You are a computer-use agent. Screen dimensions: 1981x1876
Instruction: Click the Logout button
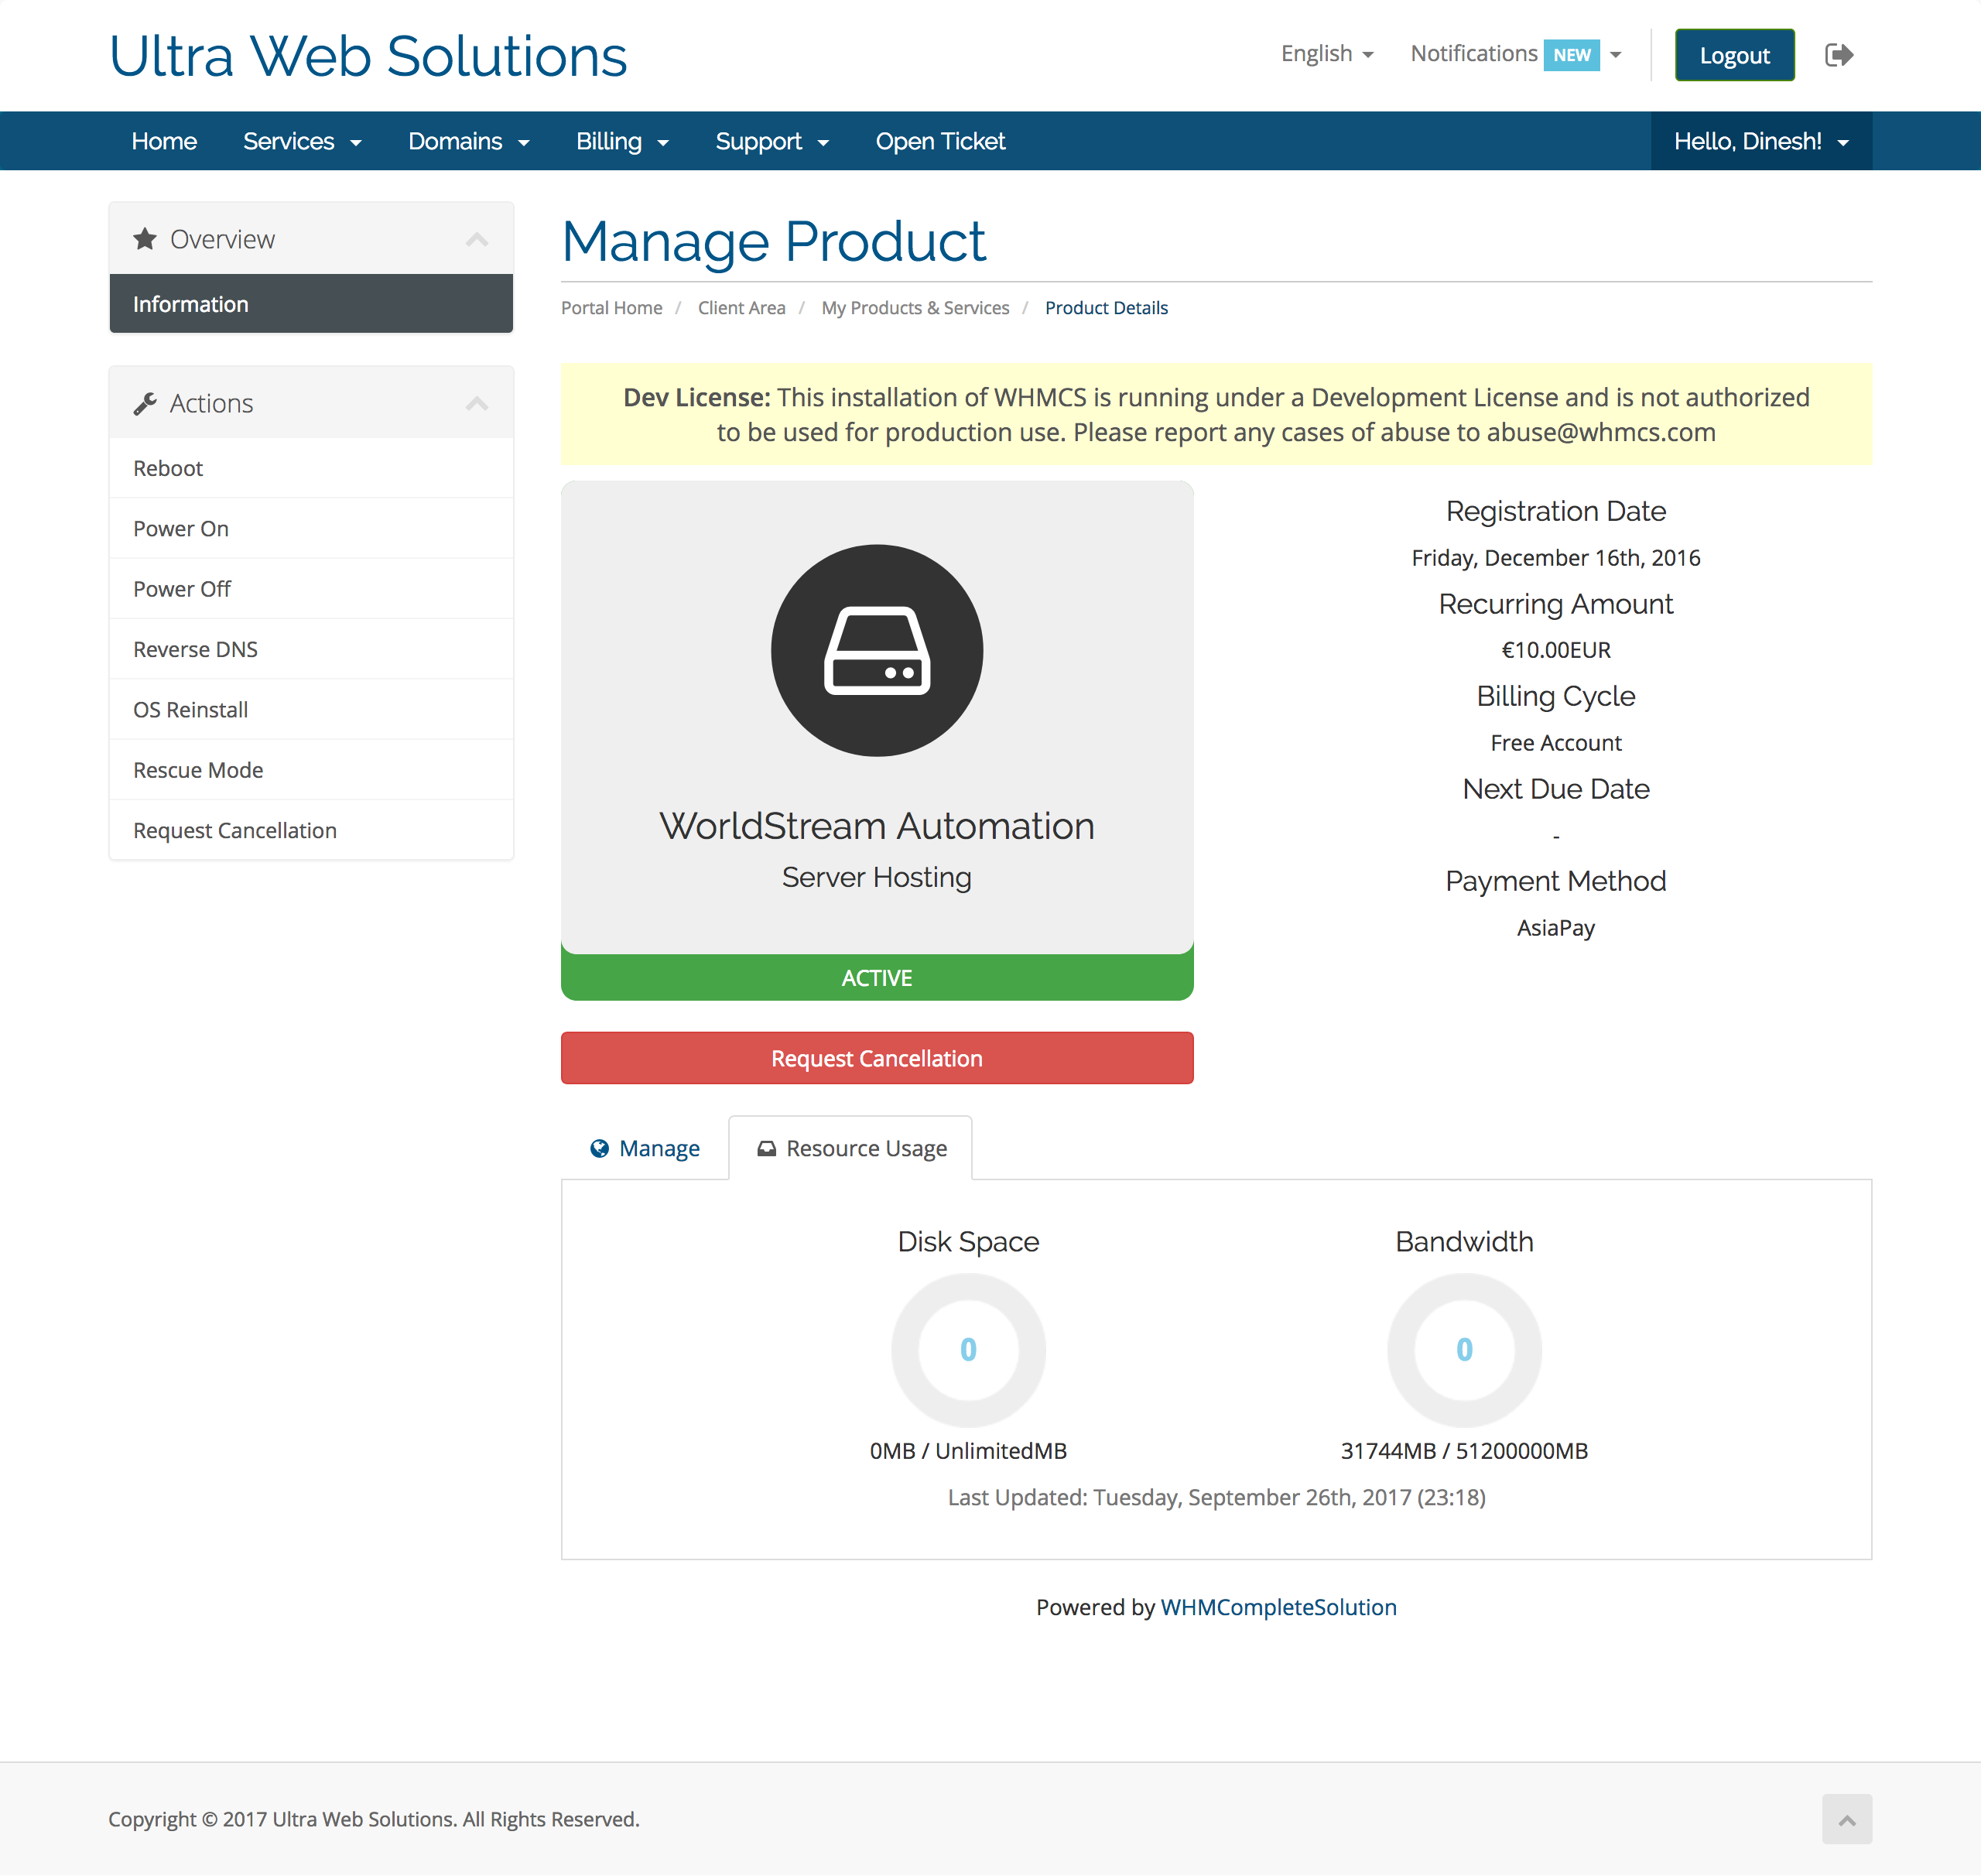1734,55
